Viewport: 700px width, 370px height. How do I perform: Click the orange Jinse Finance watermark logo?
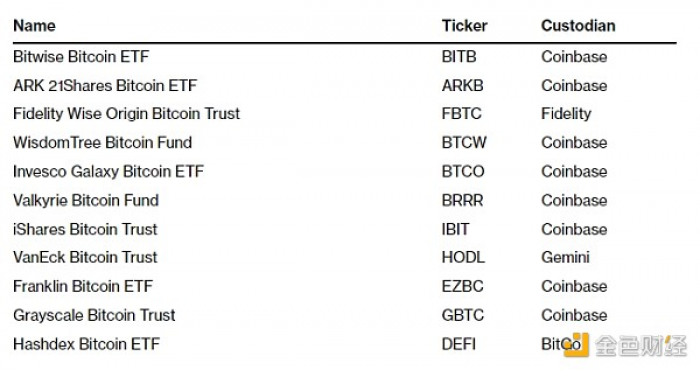[576, 345]
